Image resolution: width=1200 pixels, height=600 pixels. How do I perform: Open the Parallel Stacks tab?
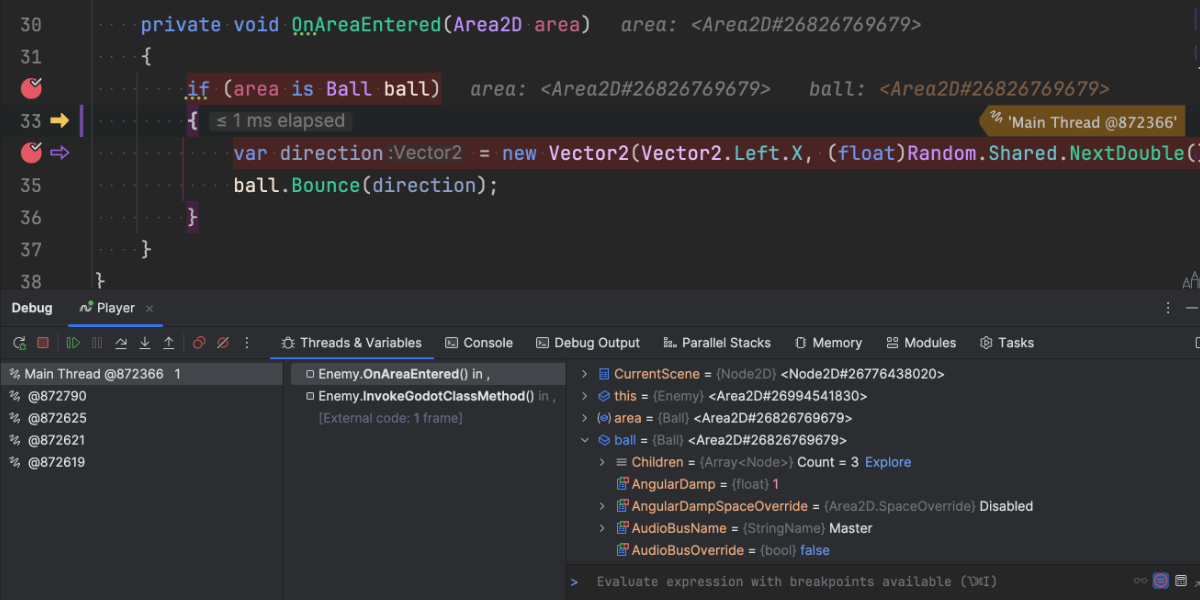716,343
